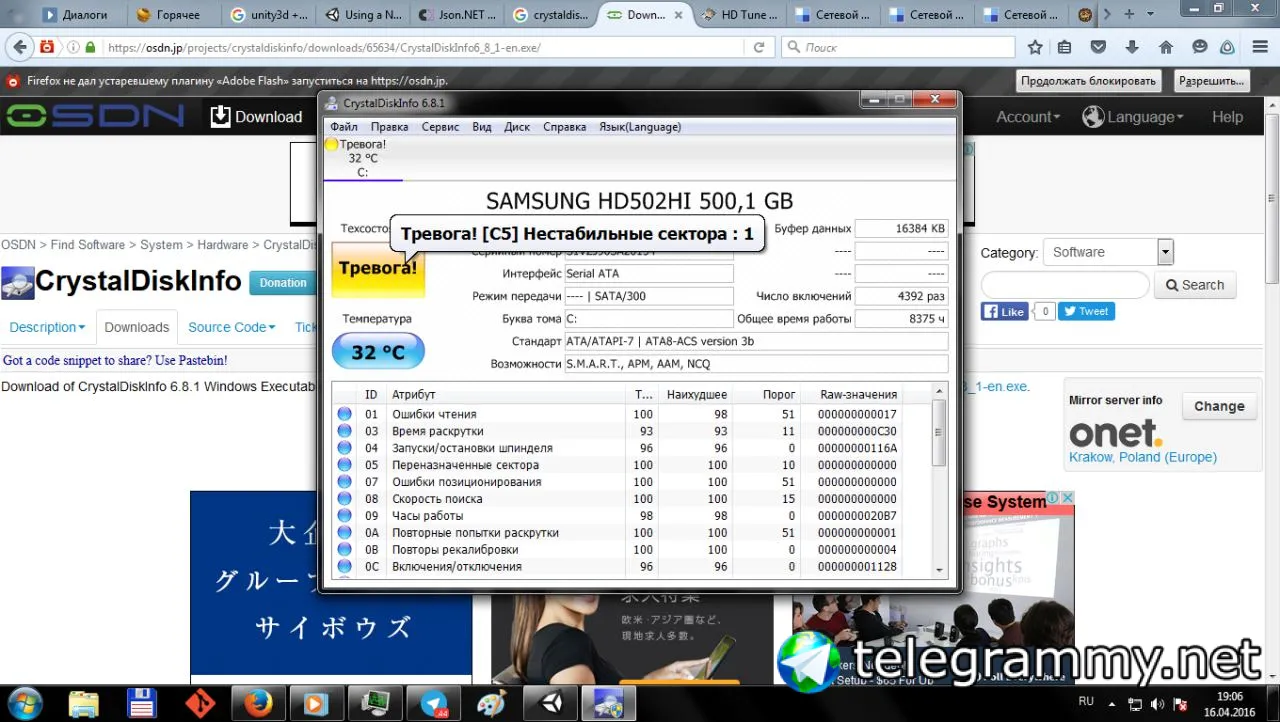Image resolution: width=1280 pixels, height=722 pixels.
Task: Open the Сервис menu in CrystalDiskInfo
Action: click(440, 127)
